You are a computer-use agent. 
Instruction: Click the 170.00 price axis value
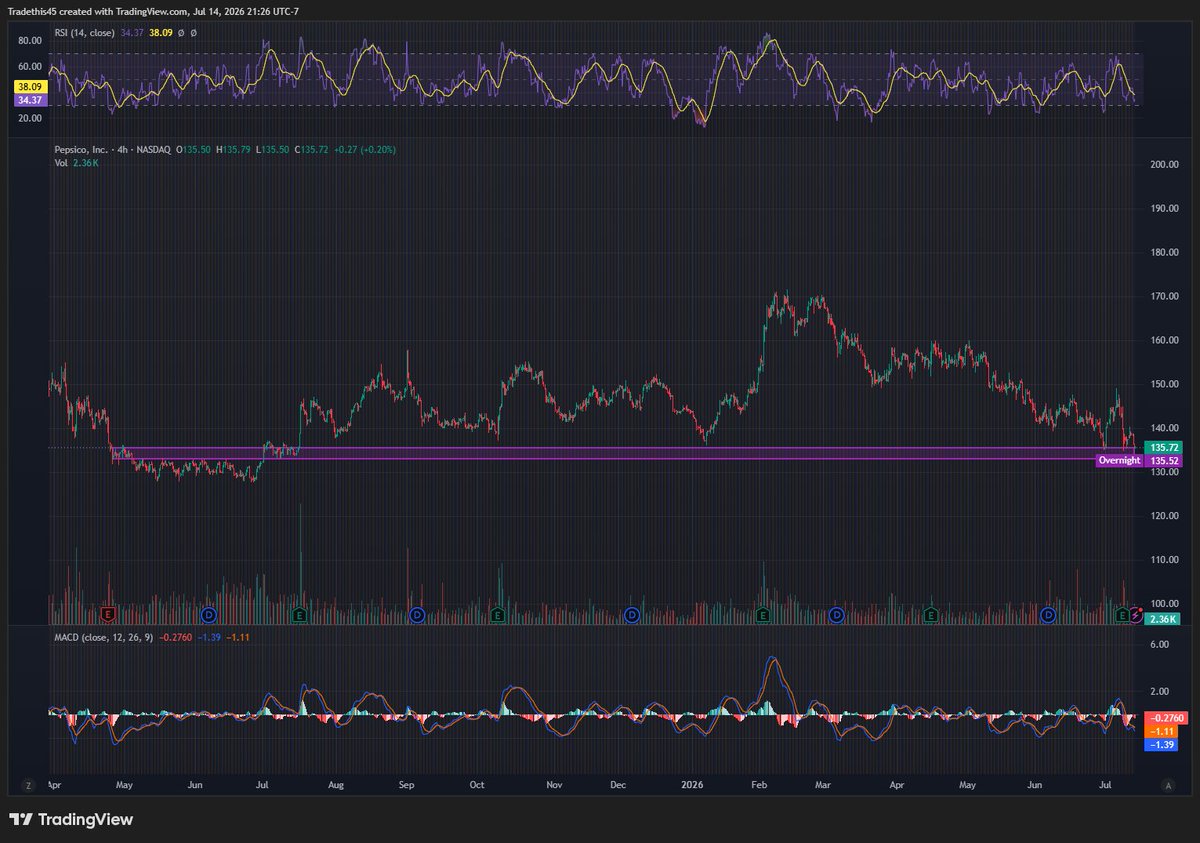pos(1164,296)
